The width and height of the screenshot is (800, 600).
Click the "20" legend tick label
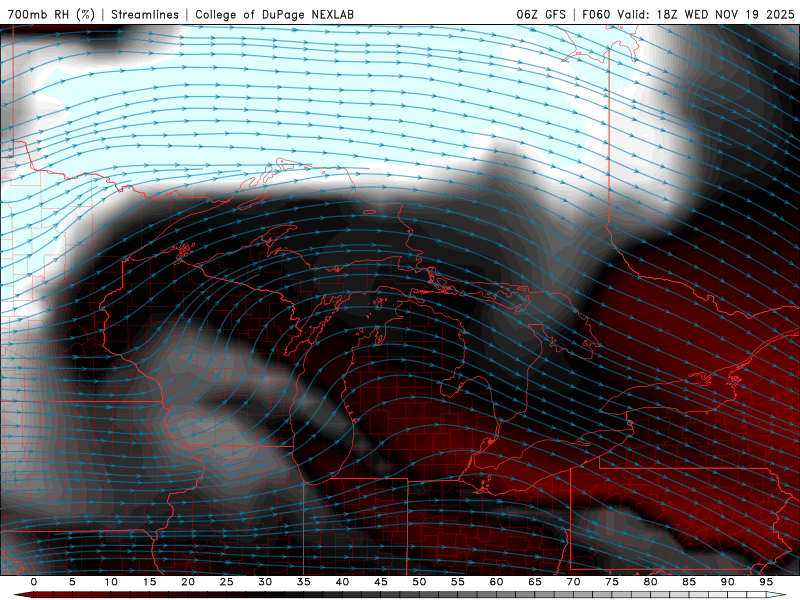188,582
